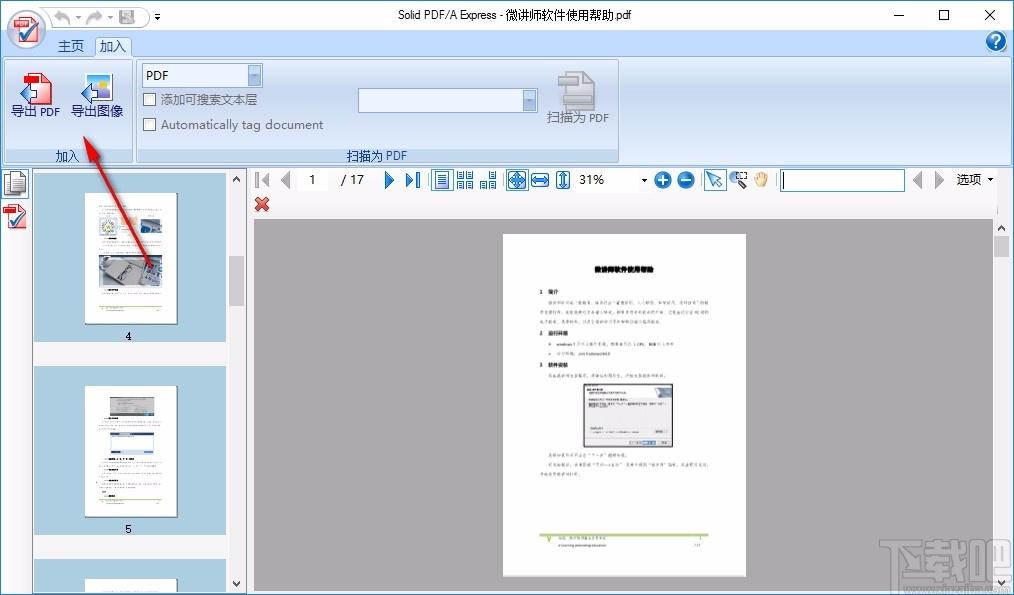Screen dimensions: 1014x595
Task: Find next search result arrow
Action: [939, 180]
